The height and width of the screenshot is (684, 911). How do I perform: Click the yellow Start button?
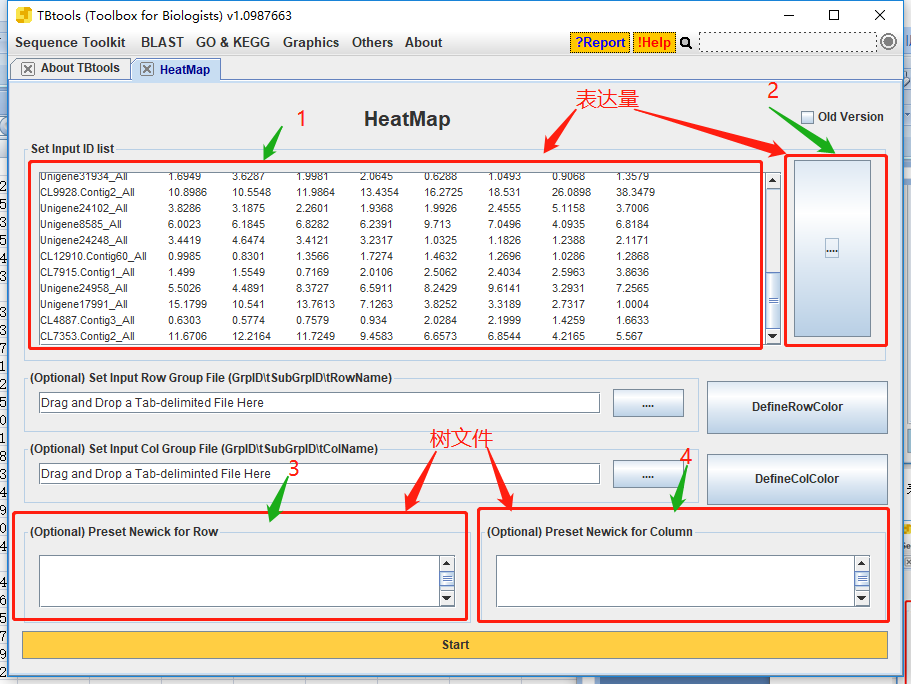click(455, 645)
